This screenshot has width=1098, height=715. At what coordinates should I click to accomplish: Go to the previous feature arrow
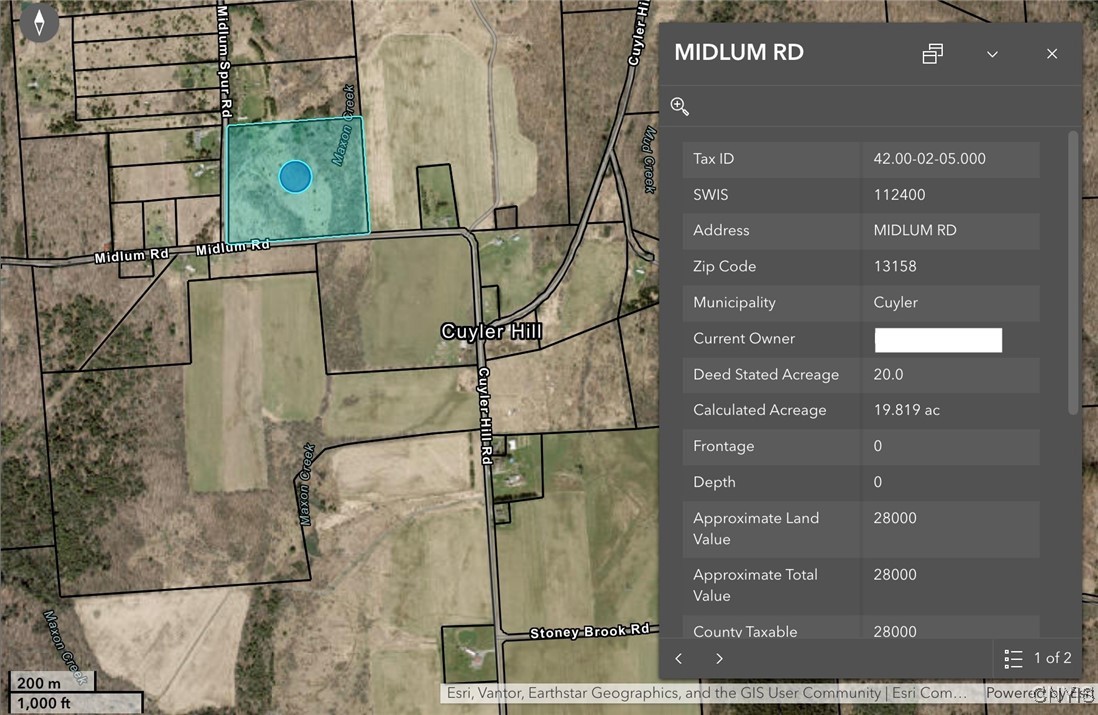tap(679, 658)
